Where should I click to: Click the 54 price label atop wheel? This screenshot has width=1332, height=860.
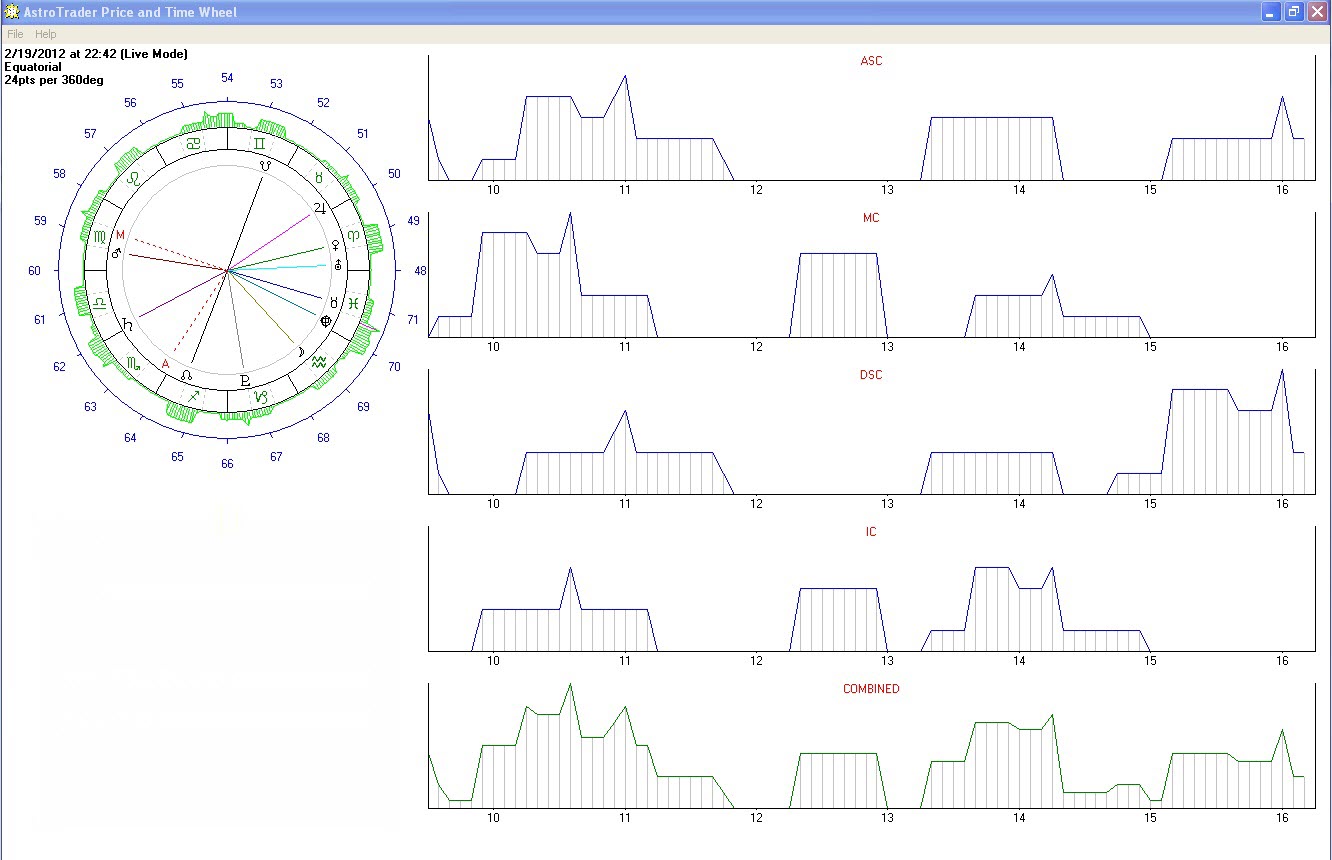point(228,78)
